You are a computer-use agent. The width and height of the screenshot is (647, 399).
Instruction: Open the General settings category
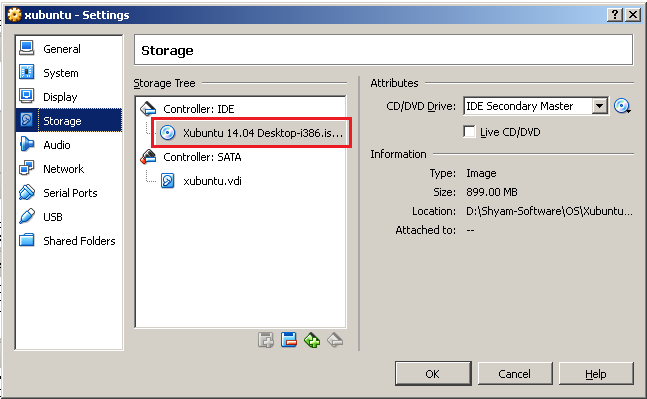coord(69,49)
